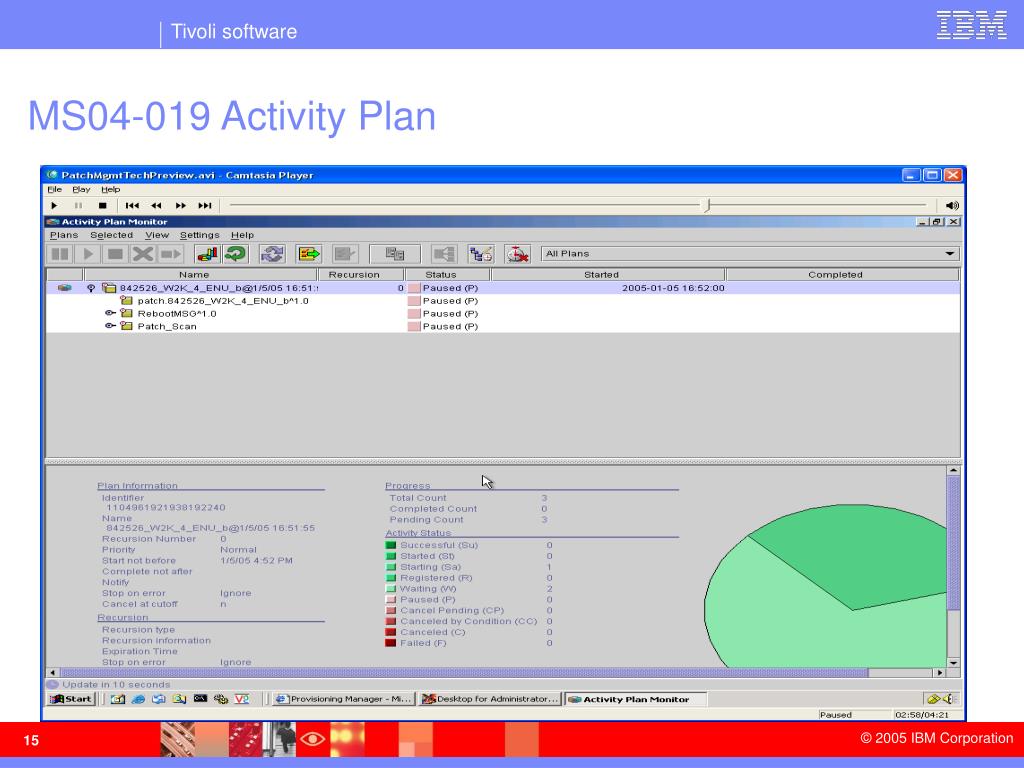Select the RebootMSG^1.0 row

click(503, 313)
